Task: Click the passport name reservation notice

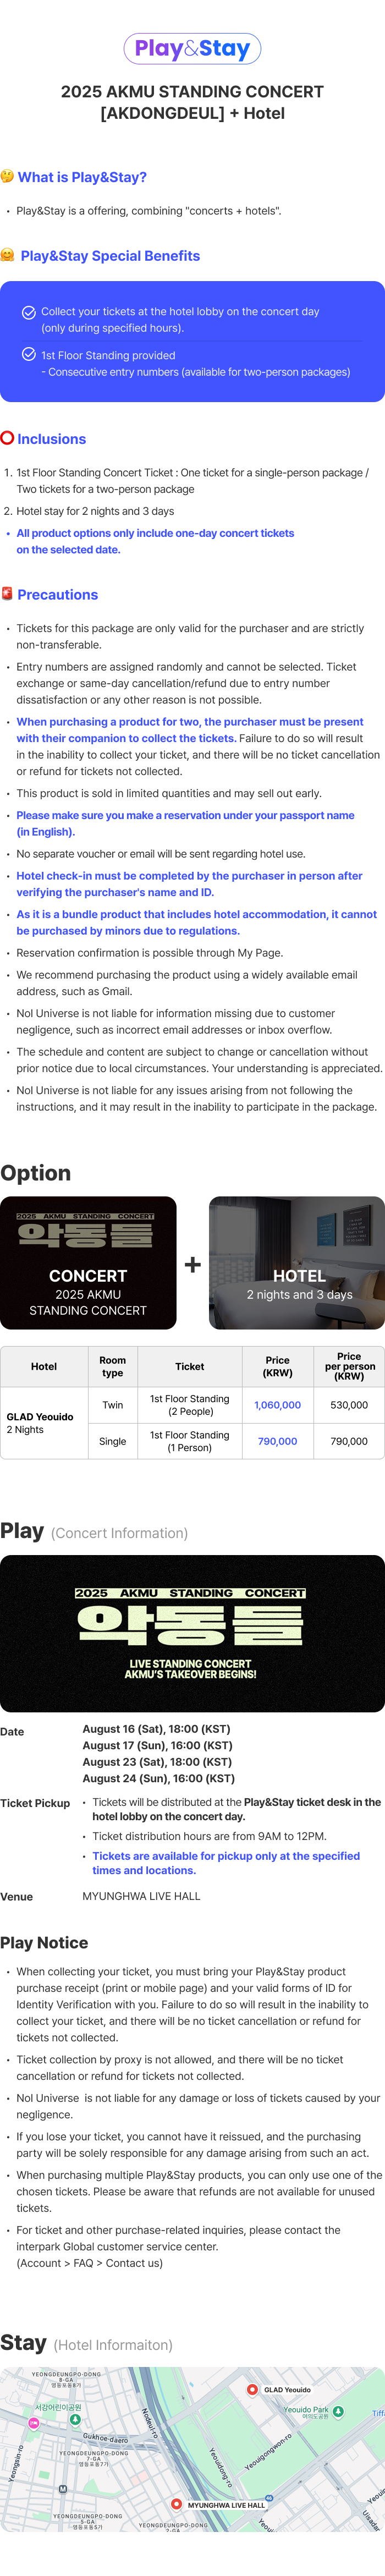Action: pos(185,823)
